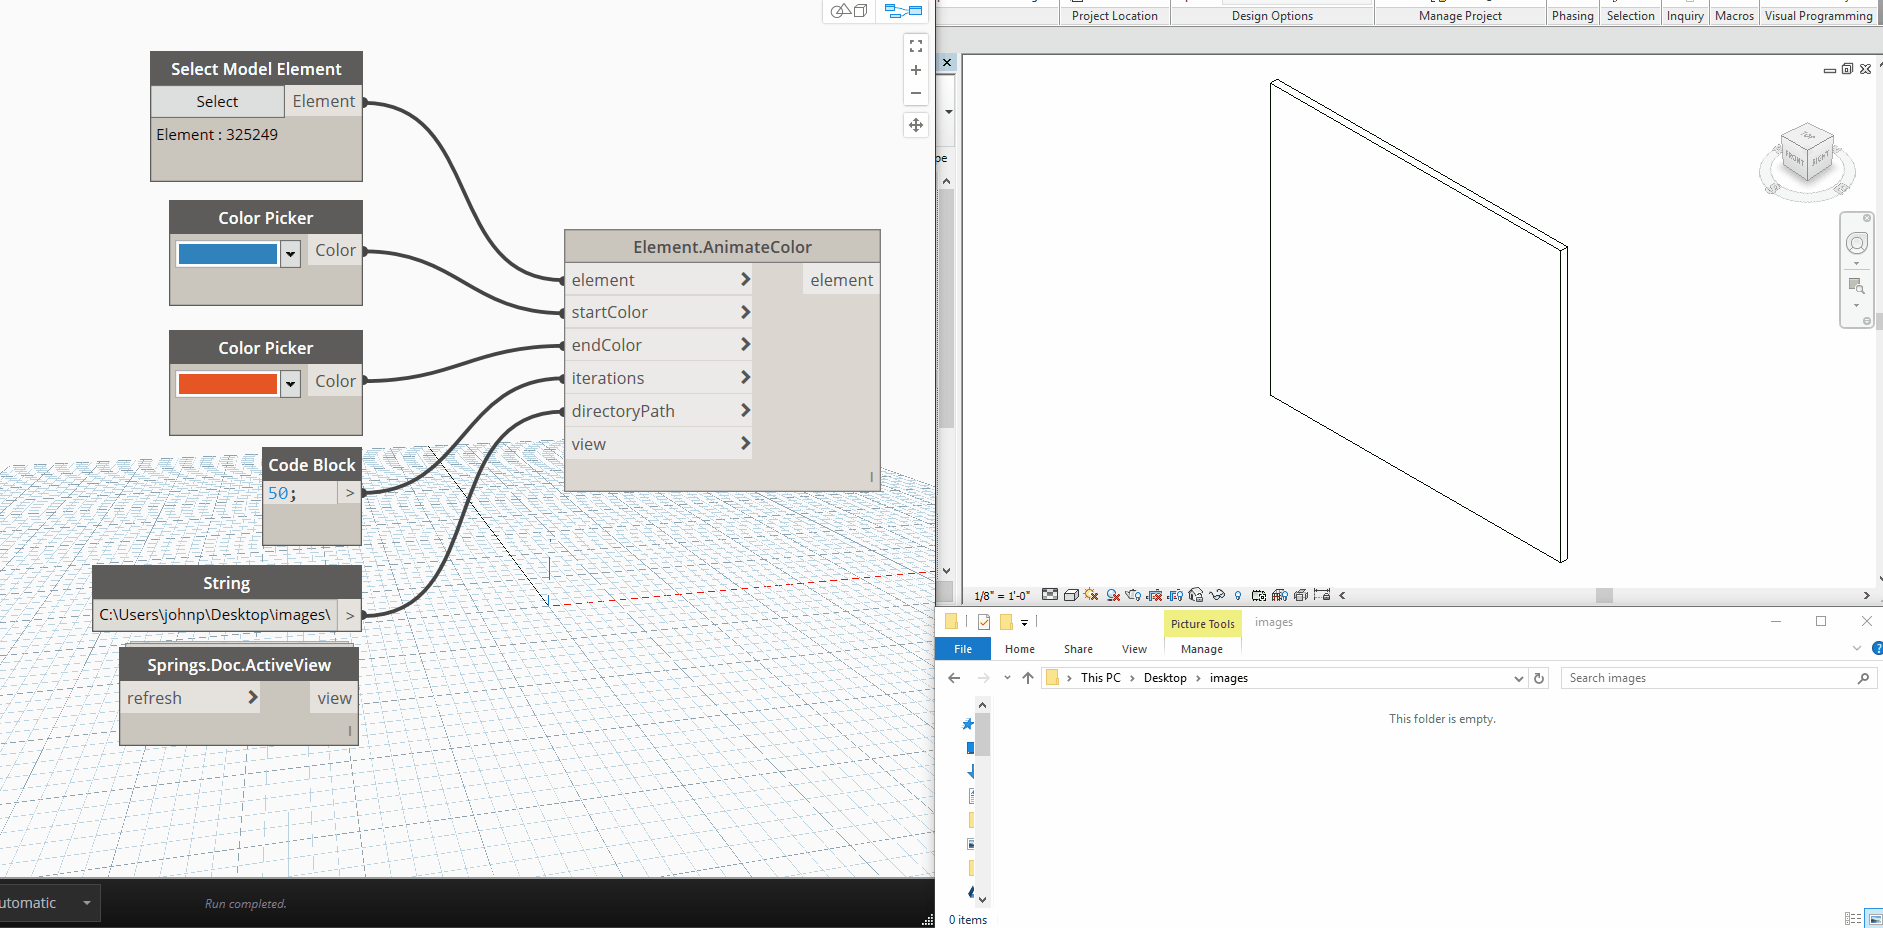Click Desktop in the Explorer breadcrumb
1883x928 pixels.
(1165, 678)
